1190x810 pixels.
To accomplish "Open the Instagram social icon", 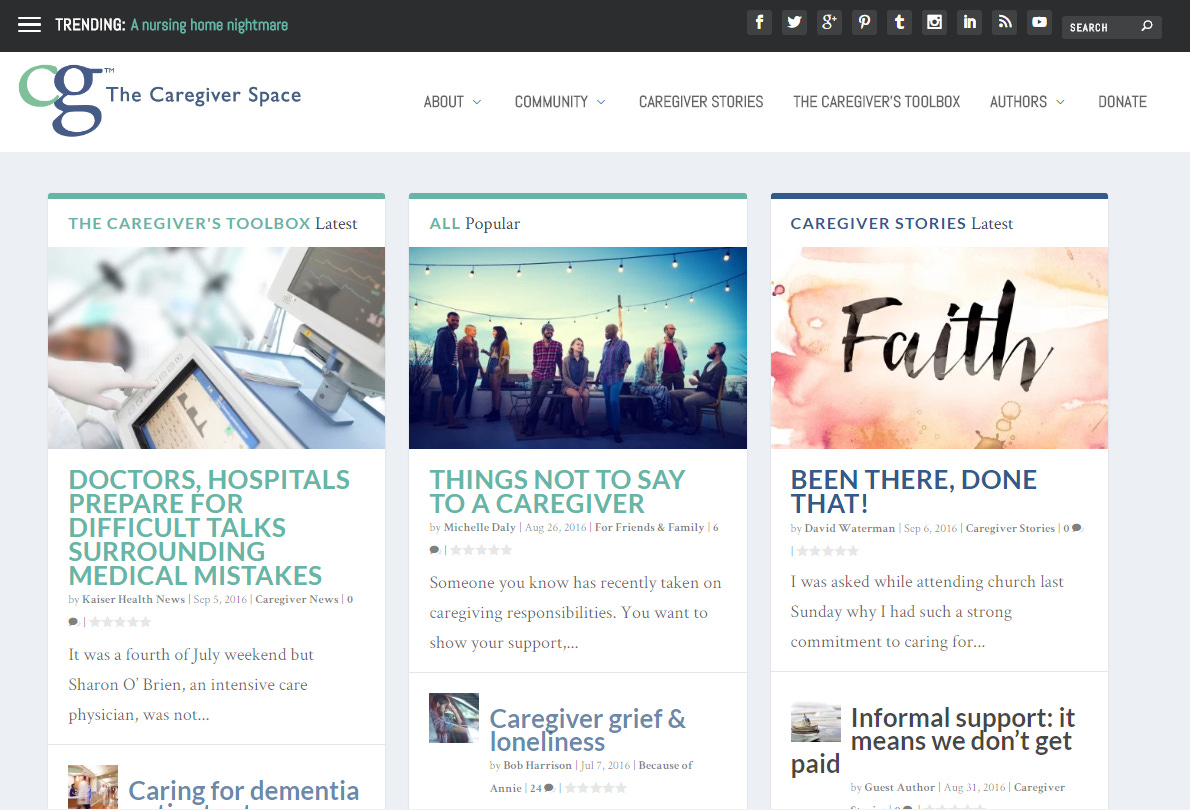I will 935,22.
